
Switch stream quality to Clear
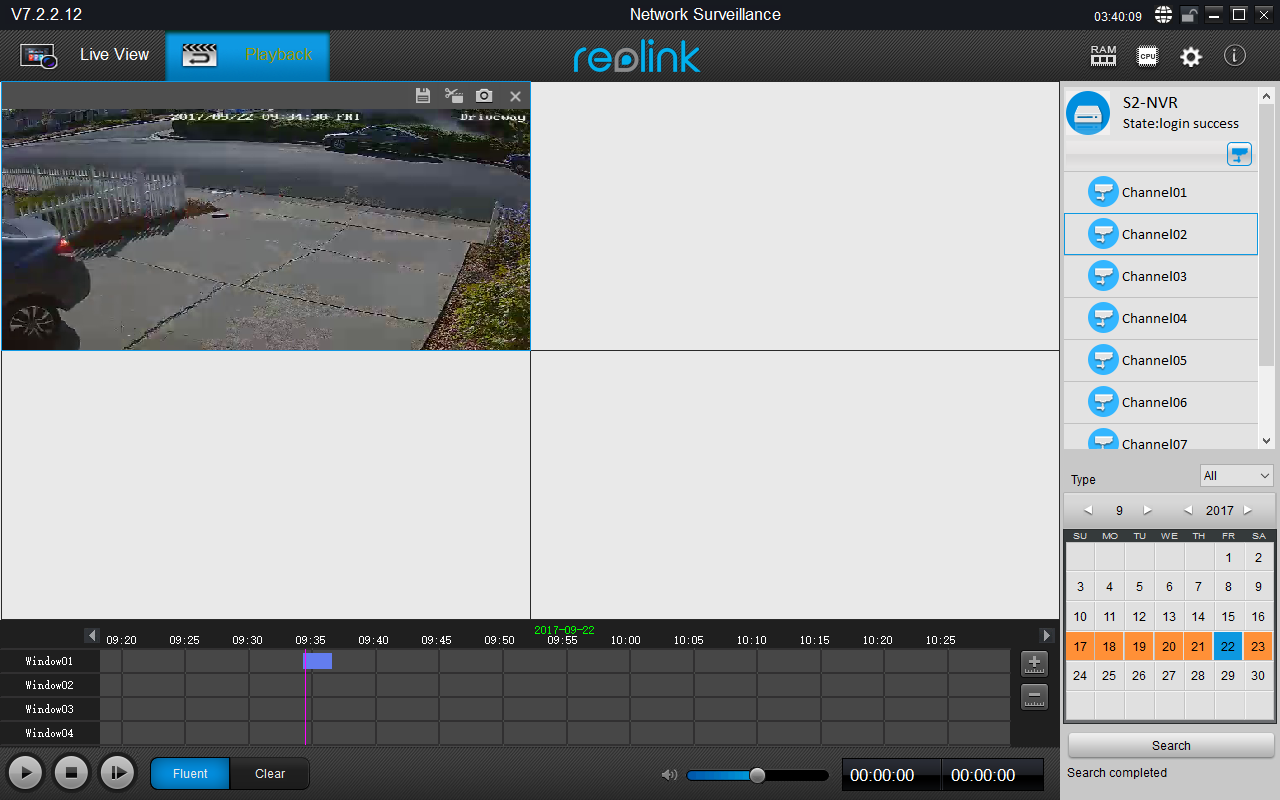click(x=269, y=774)
